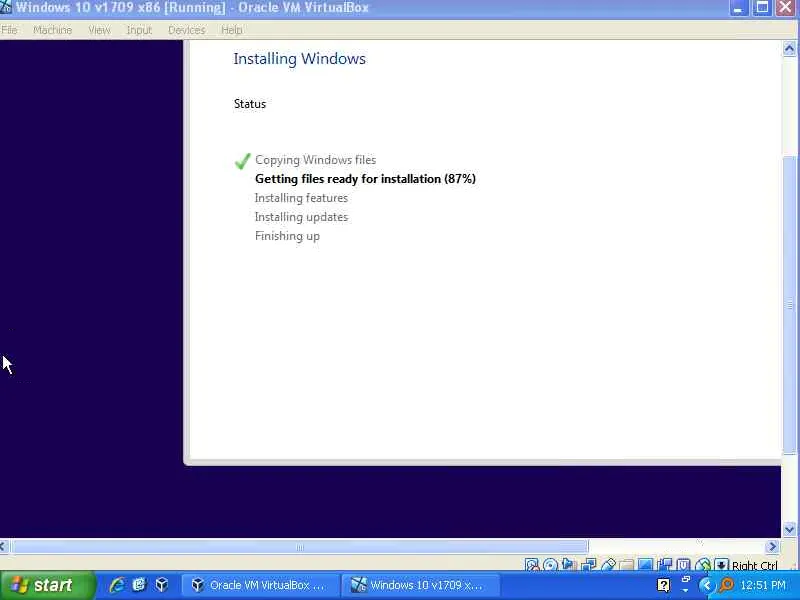800x600 pixels.
Task: Open the Help menu
Action: [x=232, y=30]
